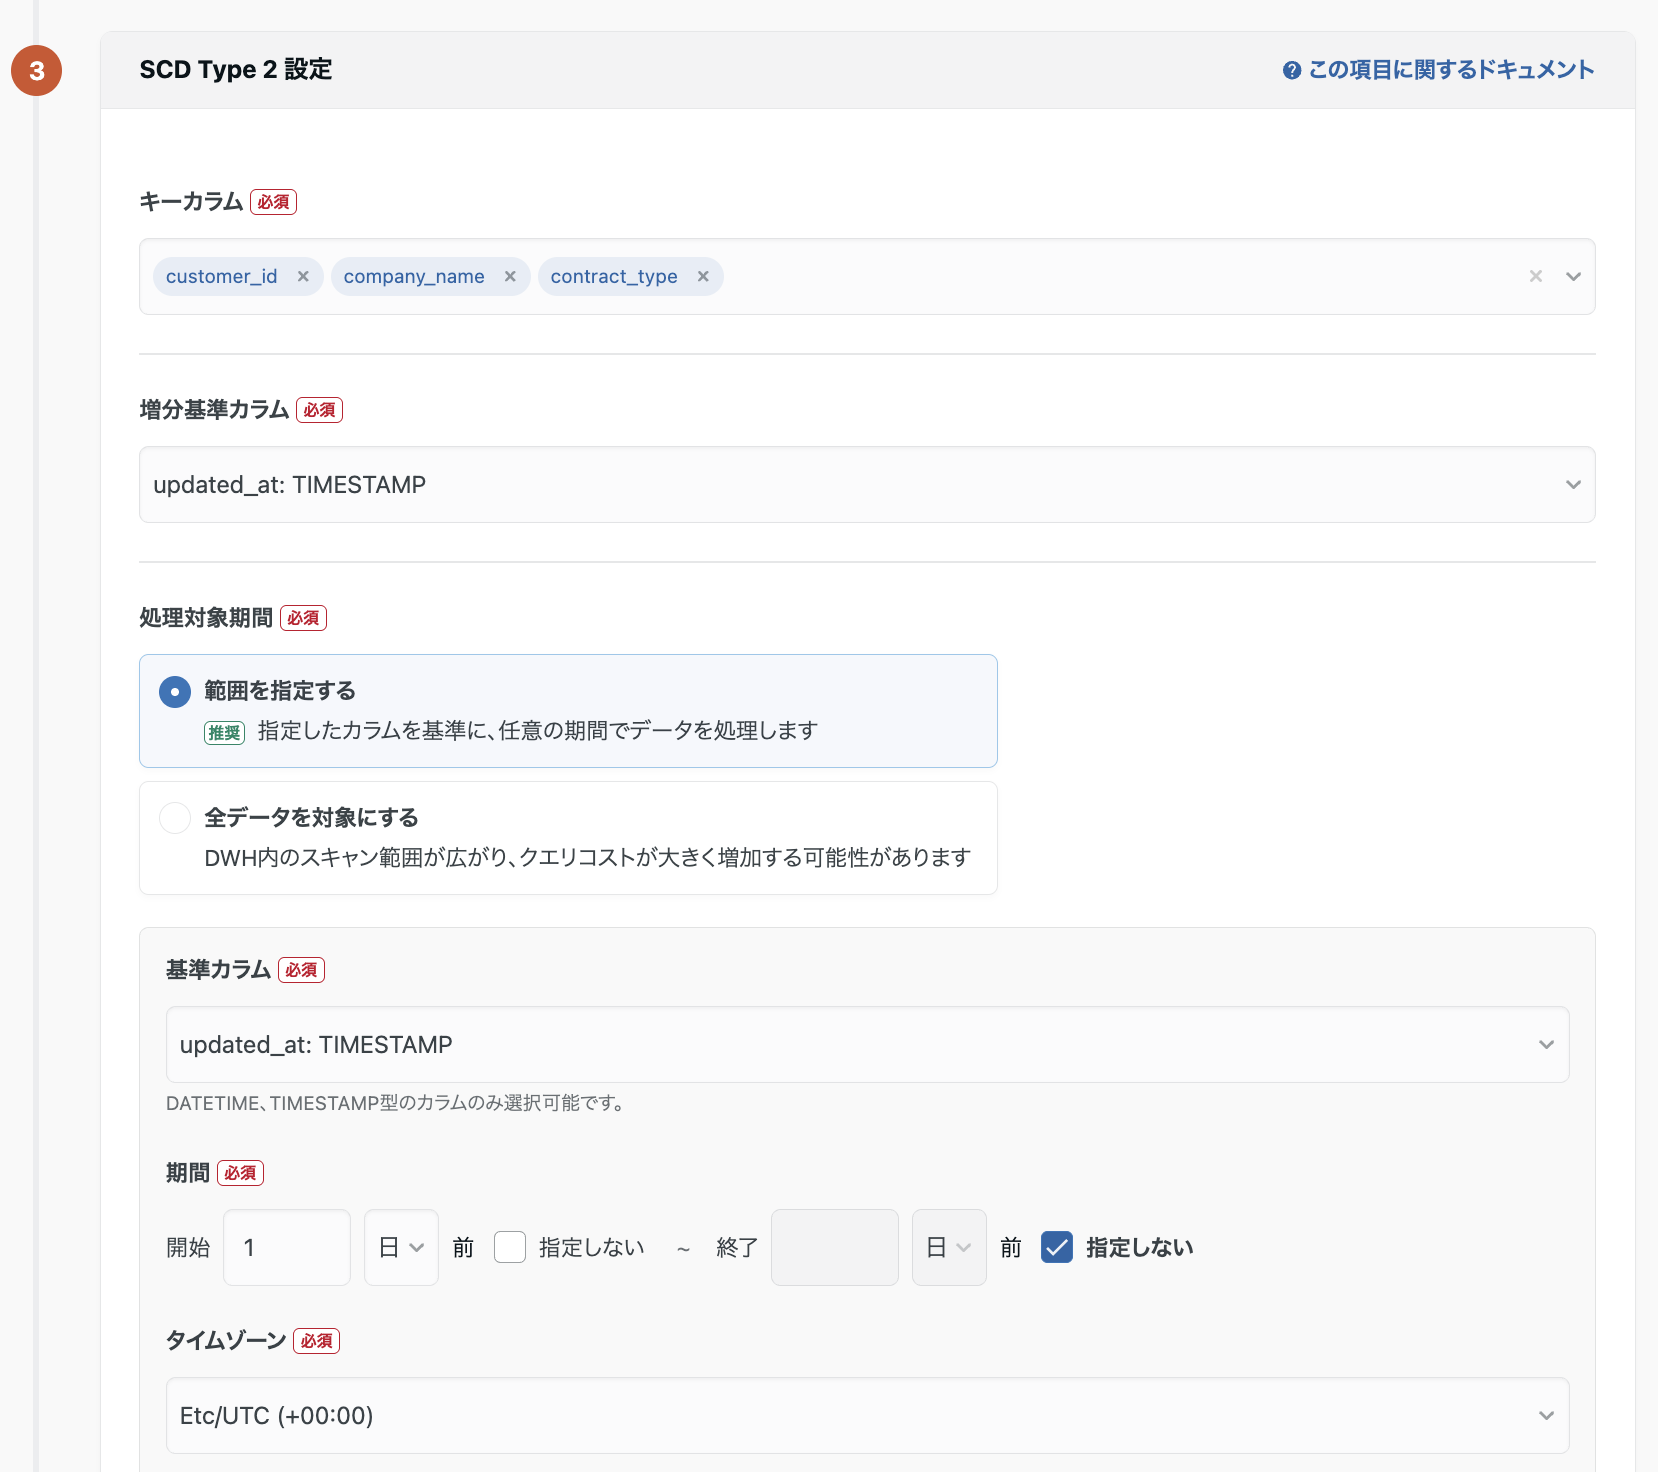
Task: Select the 範囲を指定する radio option
Action: pyautogui.click(x=175, y=692)
